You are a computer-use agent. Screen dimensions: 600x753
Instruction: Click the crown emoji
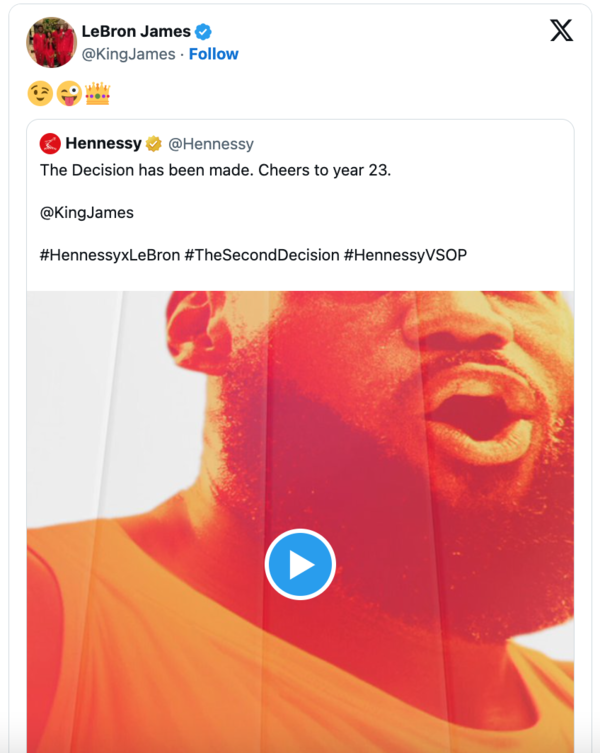97,95
